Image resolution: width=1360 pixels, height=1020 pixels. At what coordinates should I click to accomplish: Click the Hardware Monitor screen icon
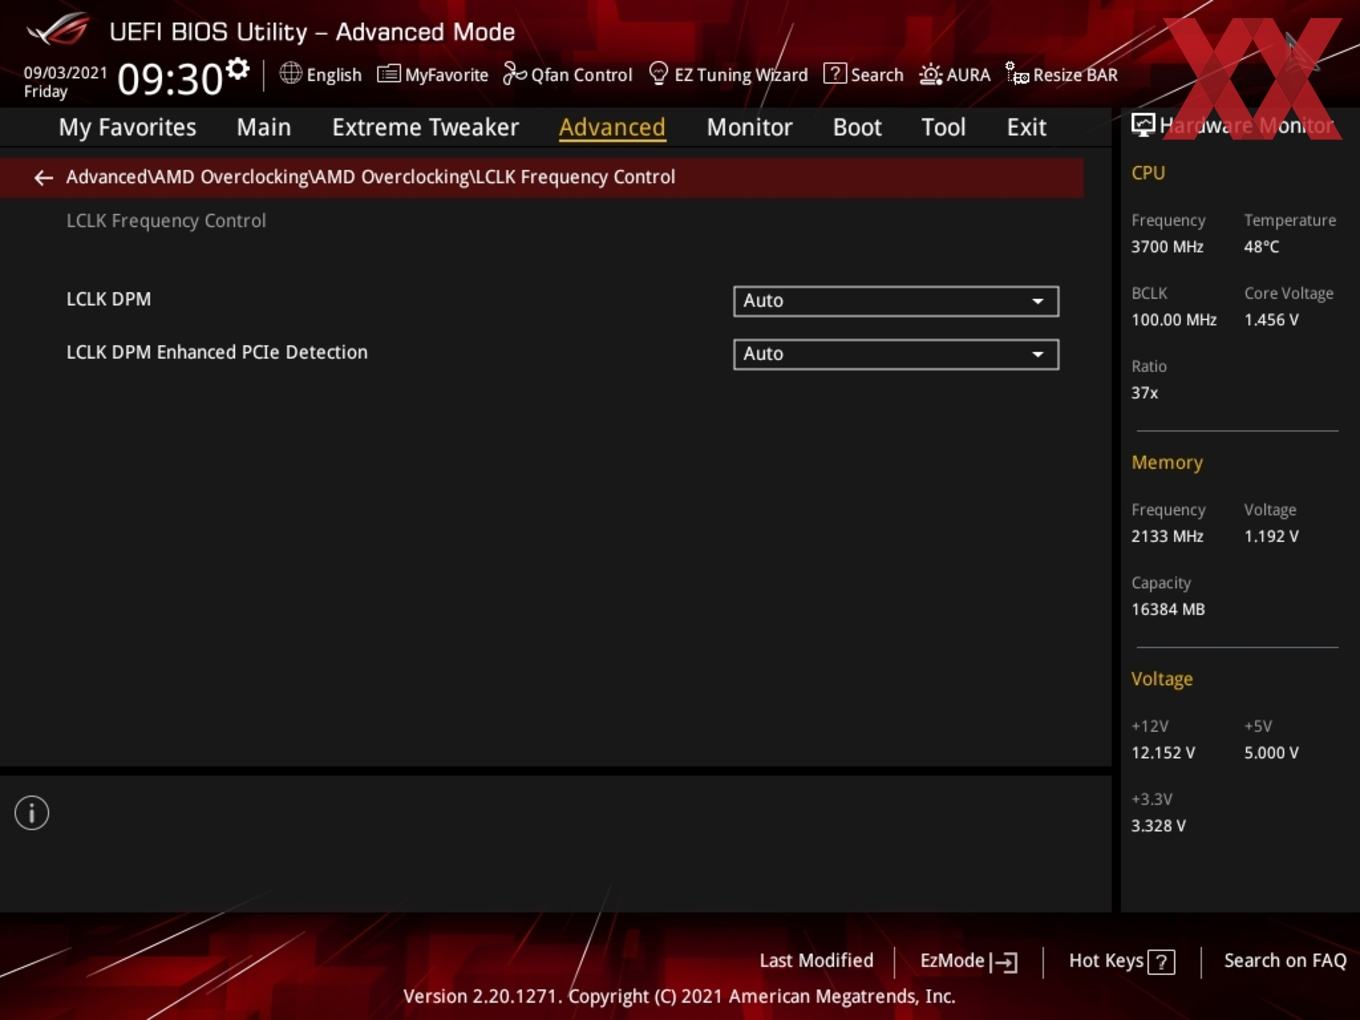tap(1143, 125)
